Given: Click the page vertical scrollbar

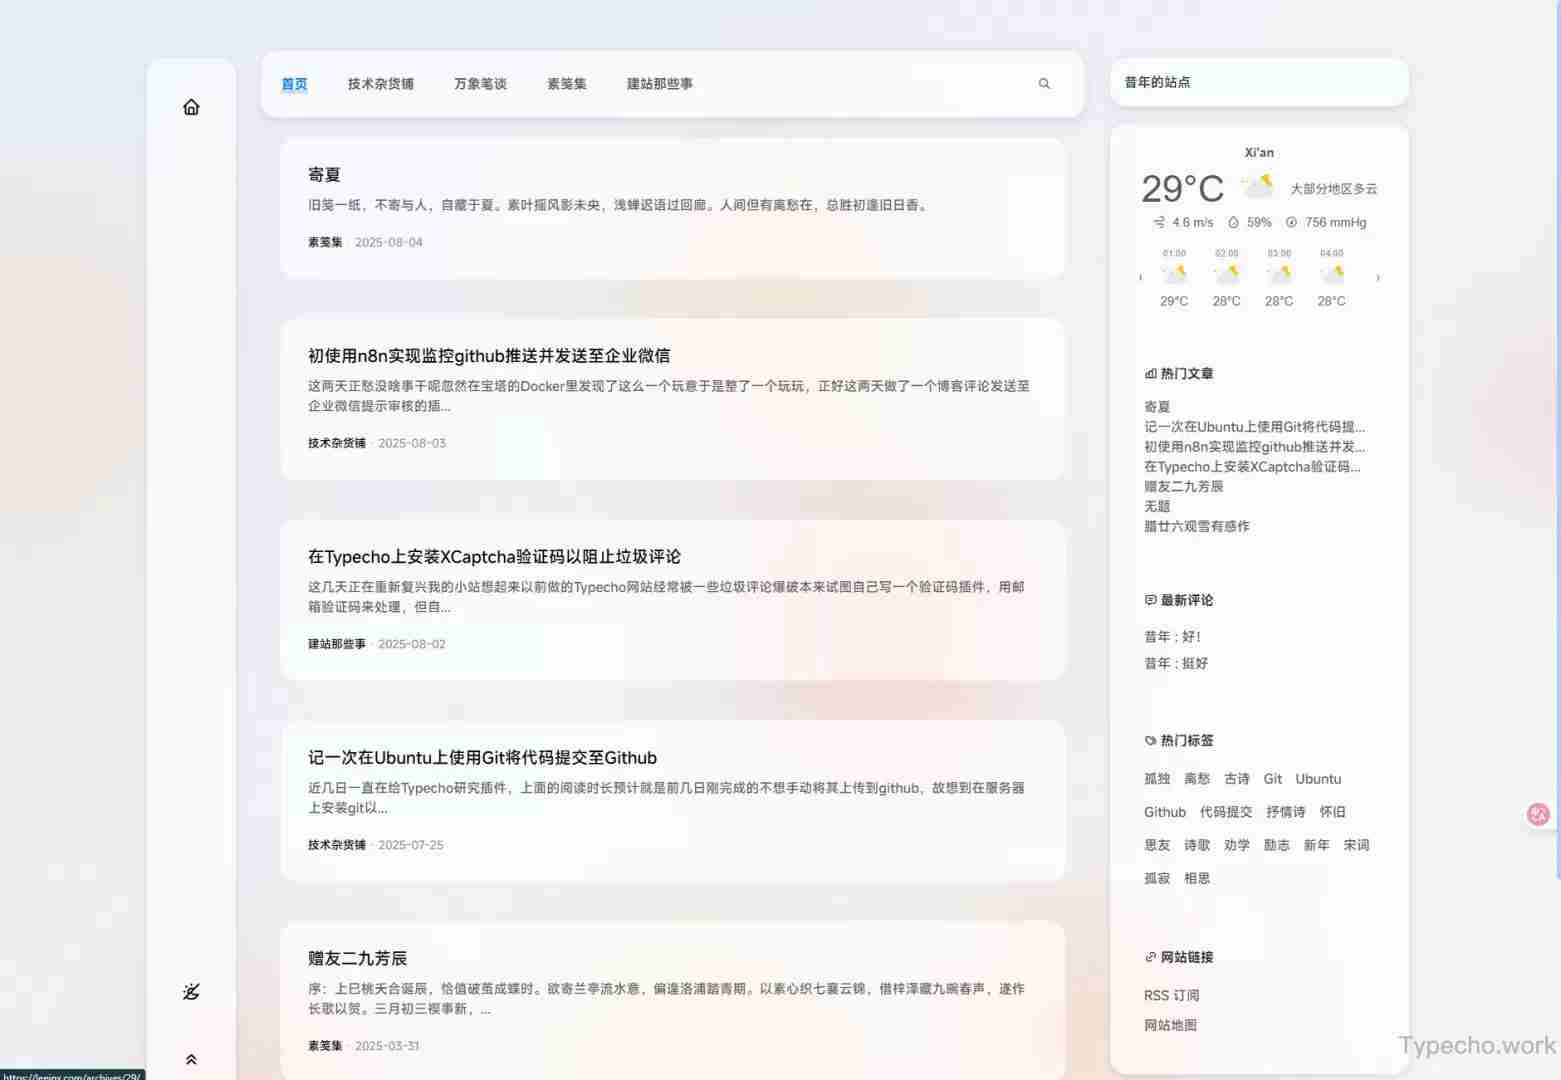Looking at the screenshot, I should coord(1555,400).
